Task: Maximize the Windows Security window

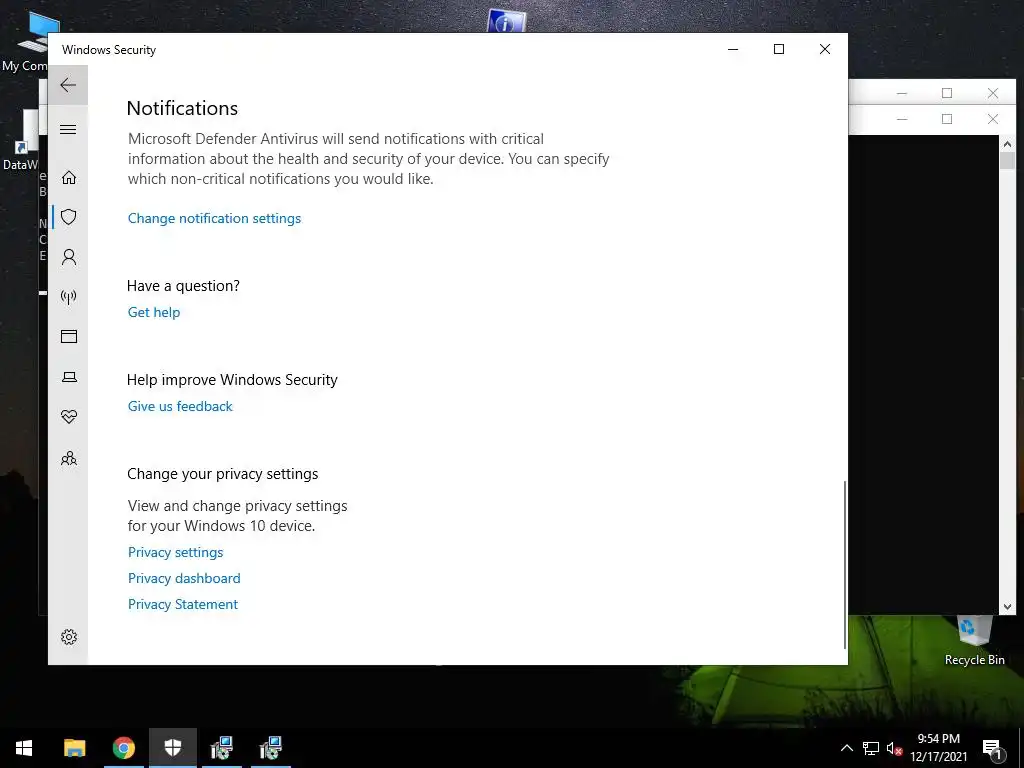Action: [x=778, y=50]
